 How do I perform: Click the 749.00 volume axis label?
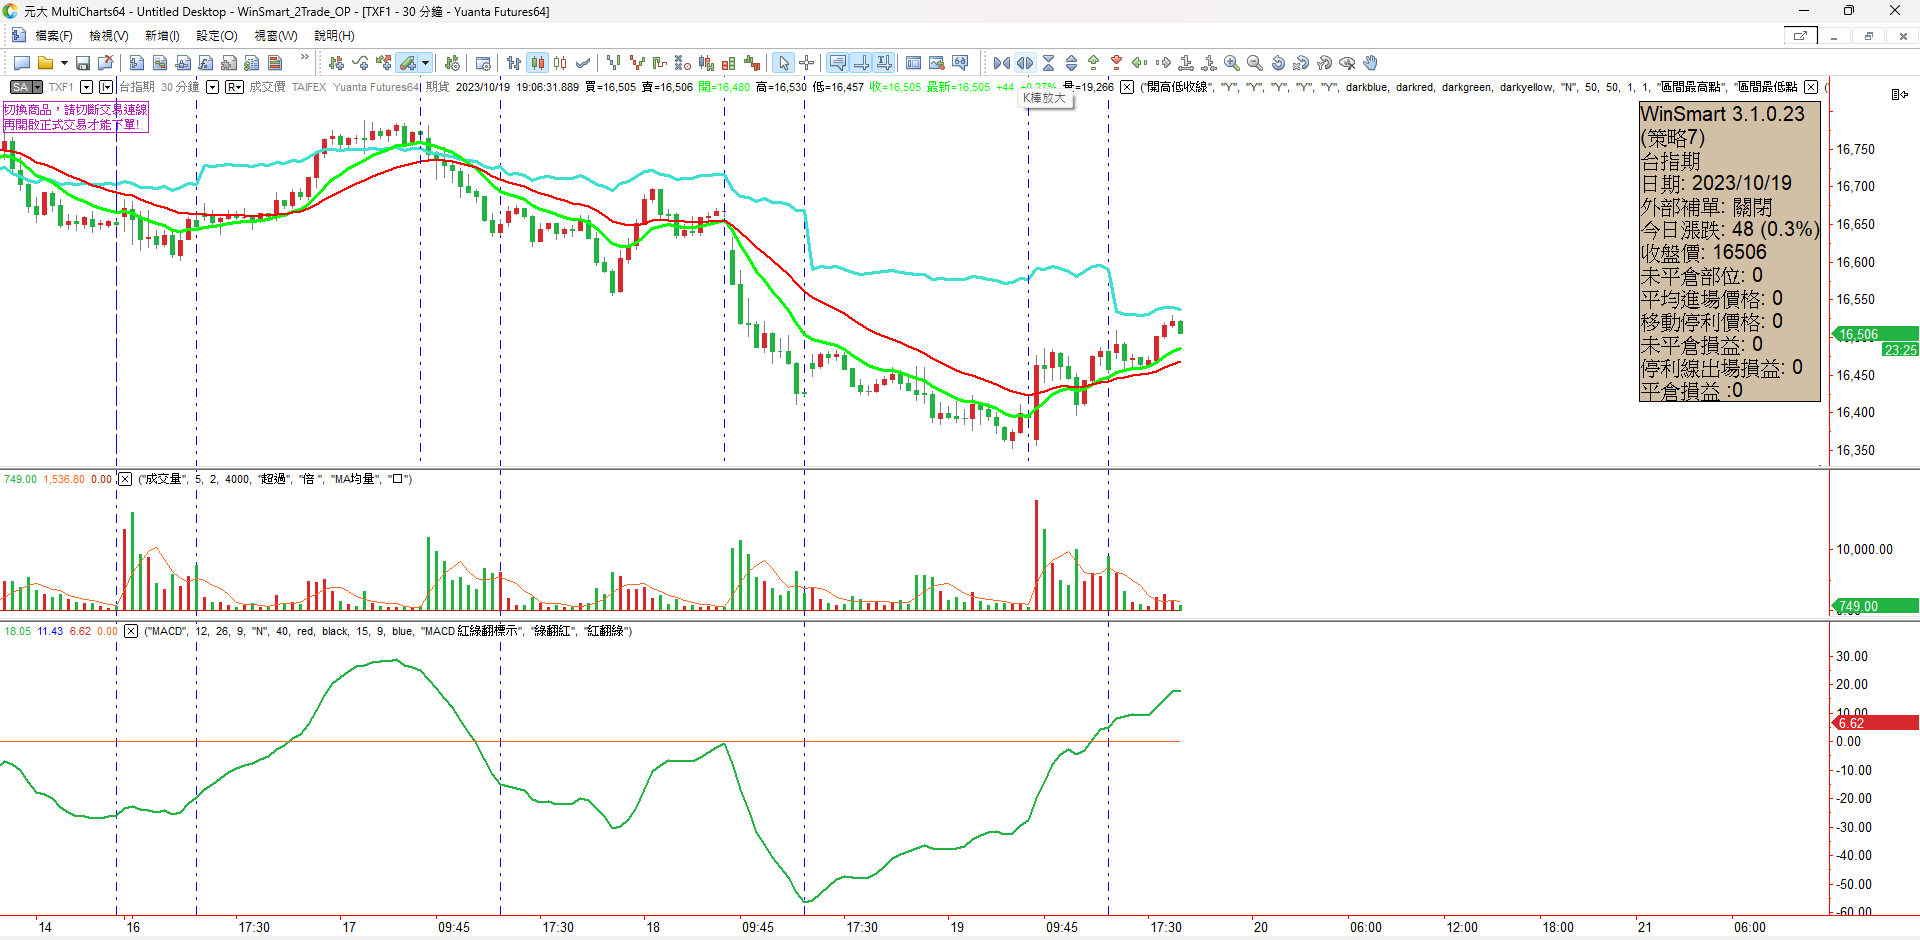pyautogui.click(x=1875, y=606)
